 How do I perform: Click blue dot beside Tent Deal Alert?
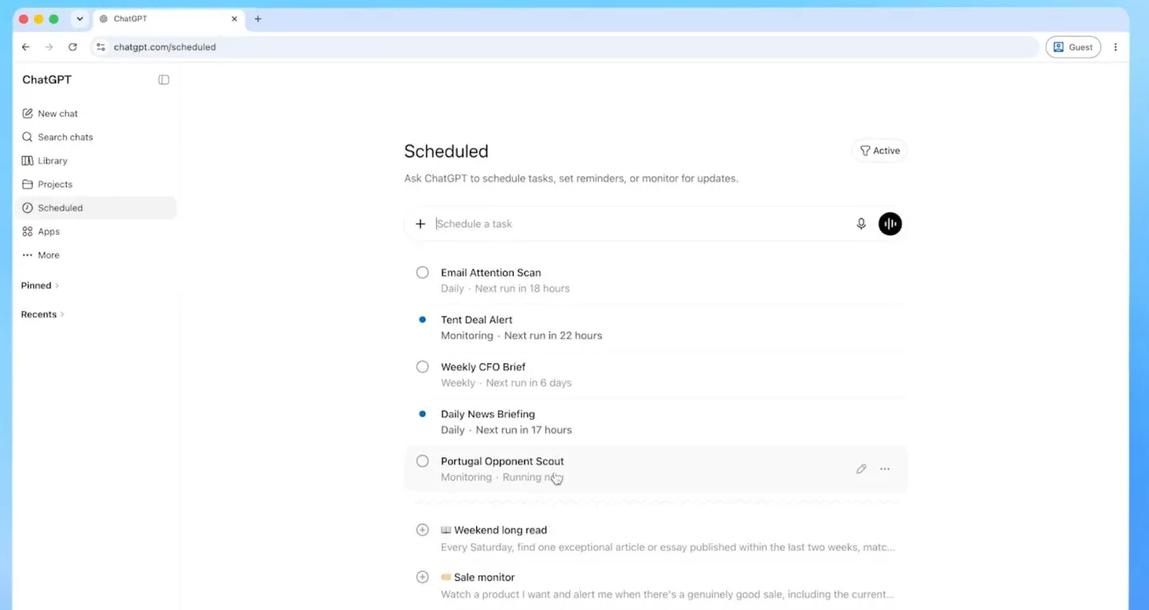(422, 320)
